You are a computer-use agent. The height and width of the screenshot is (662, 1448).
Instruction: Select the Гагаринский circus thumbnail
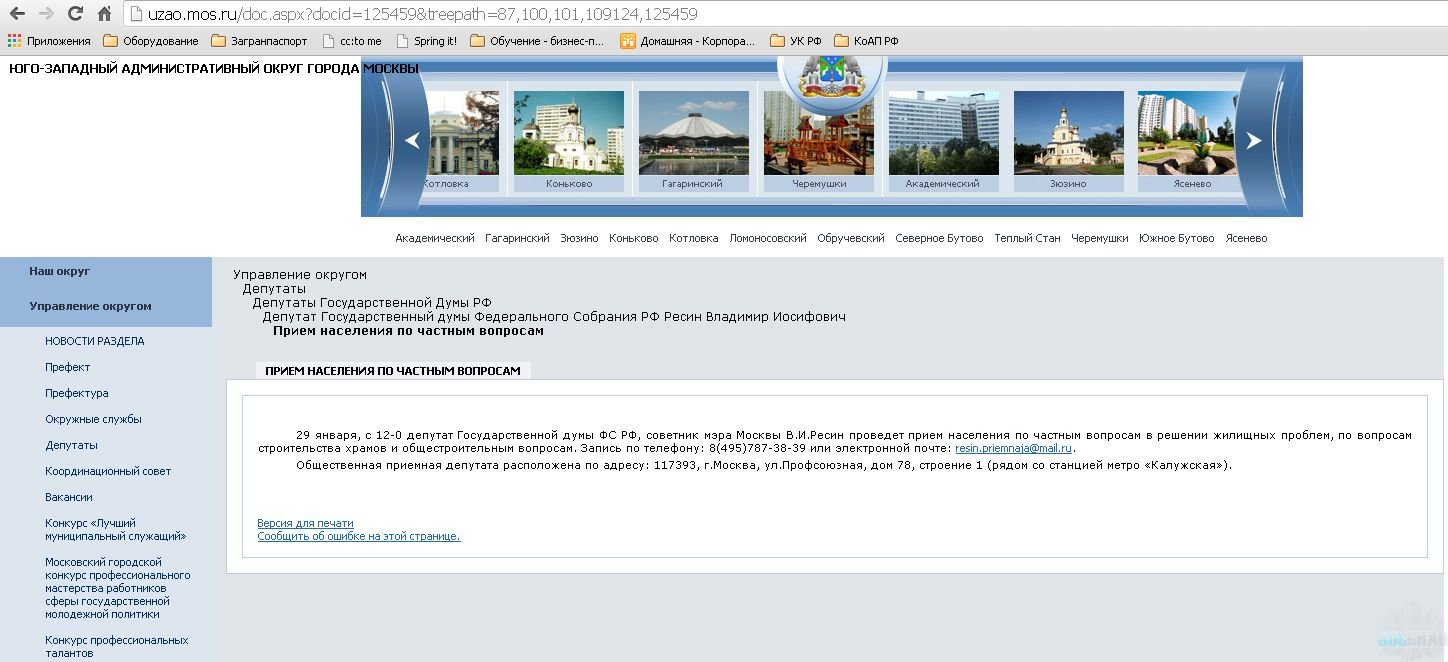pyautogui.click(x=693, y=133)
